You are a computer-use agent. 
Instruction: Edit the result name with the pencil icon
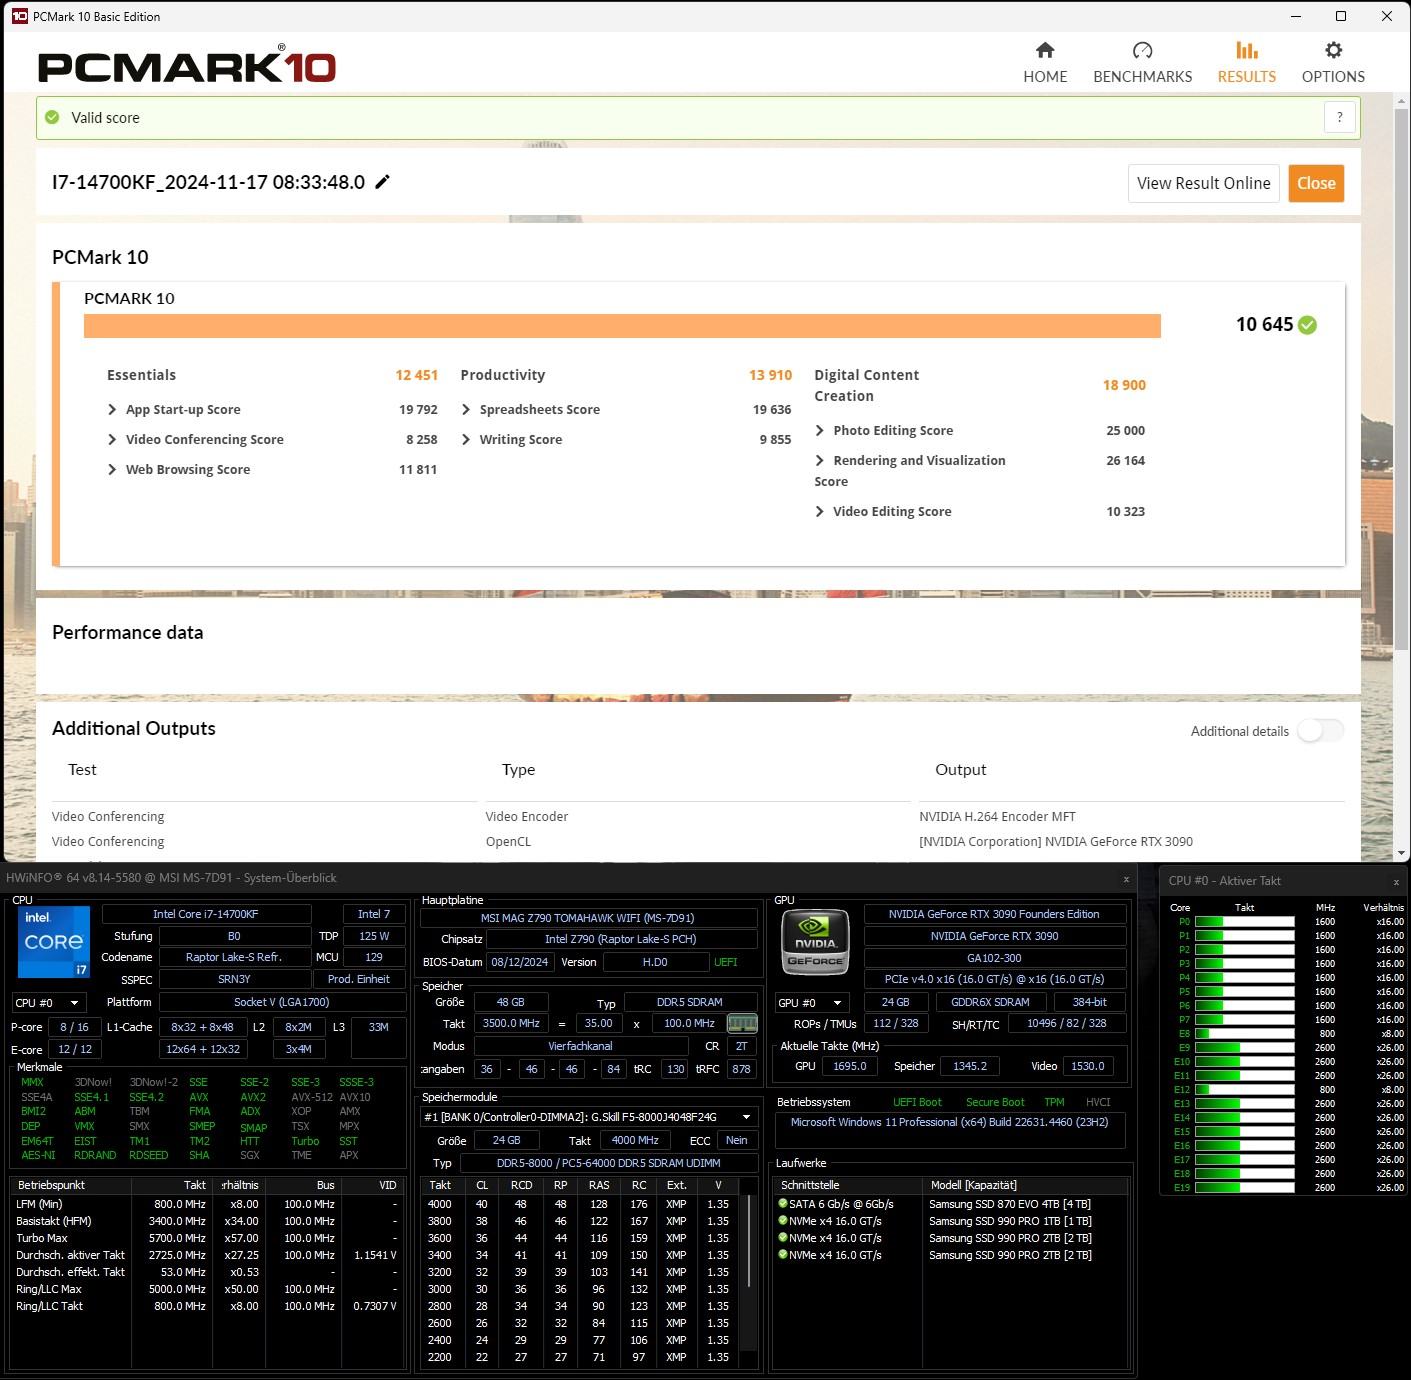[x=382, y=182]
